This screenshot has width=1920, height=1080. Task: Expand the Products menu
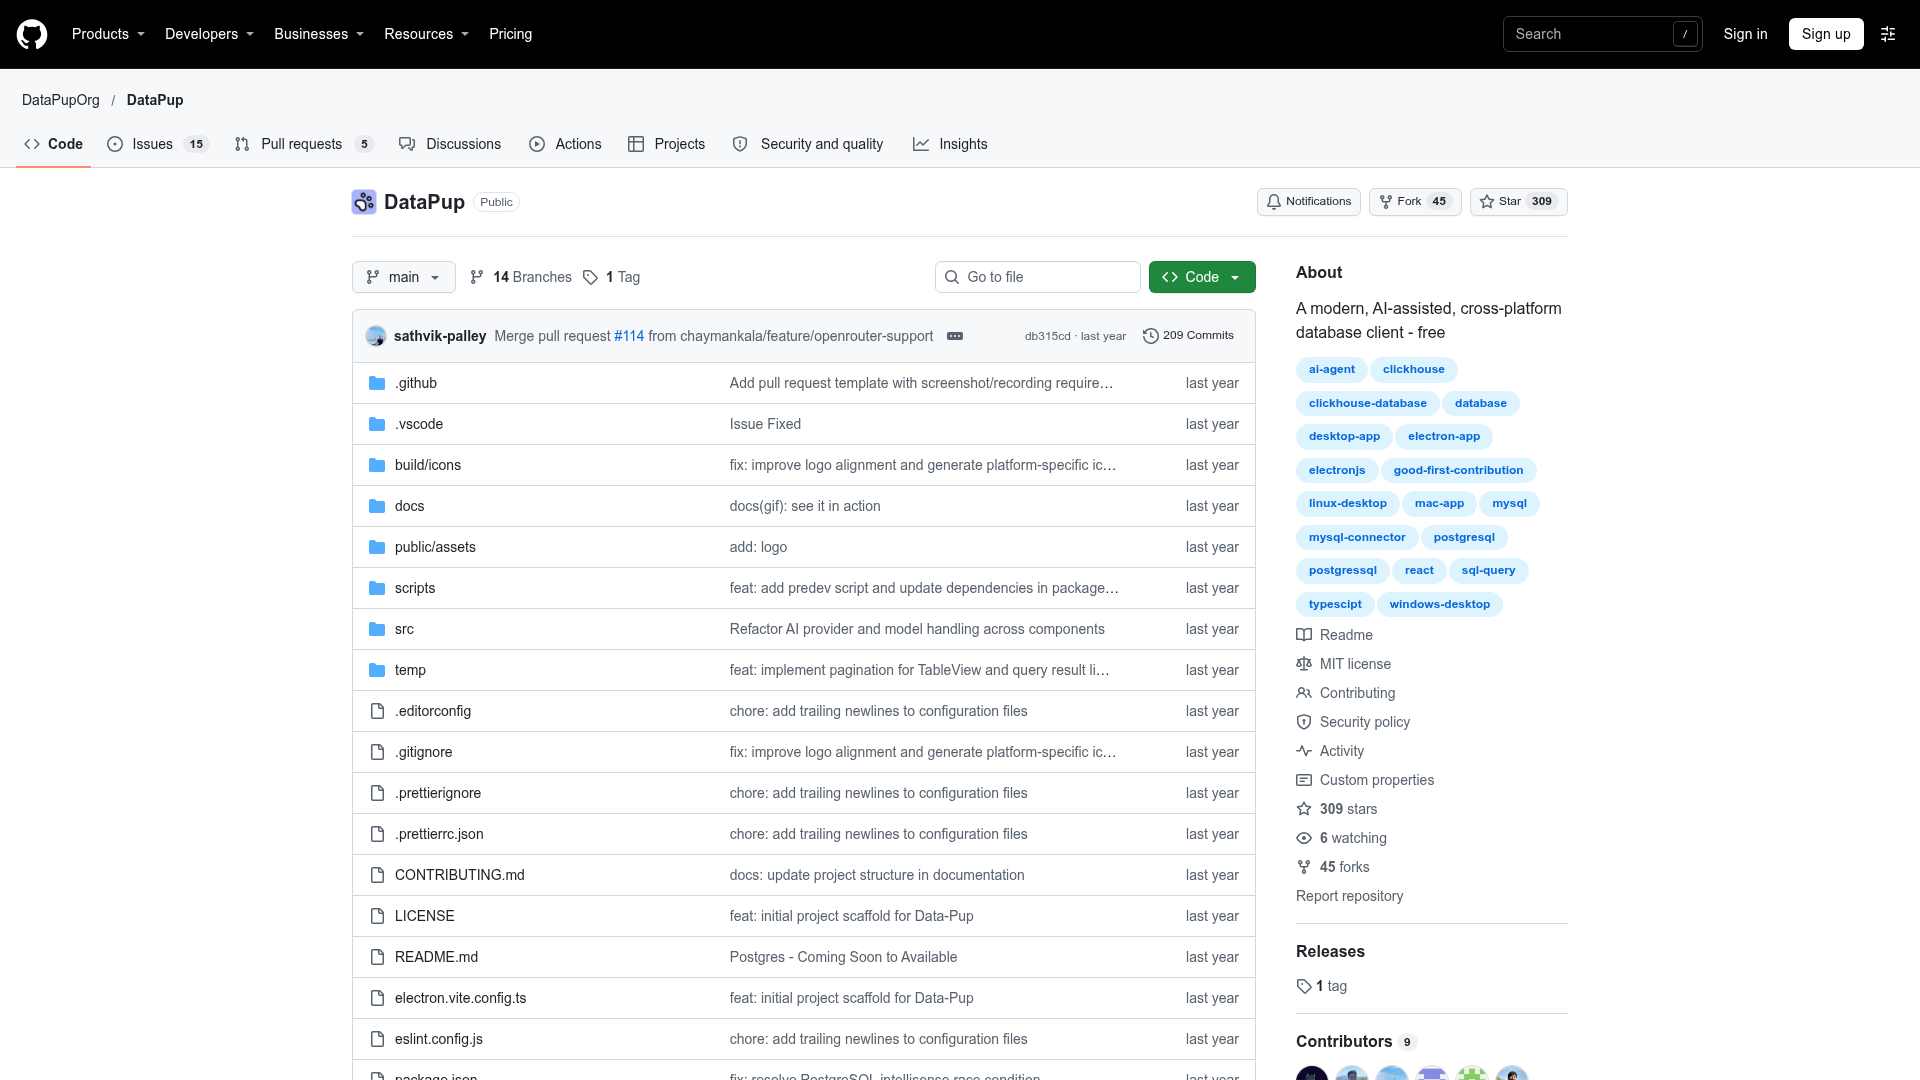coord(108,34)
